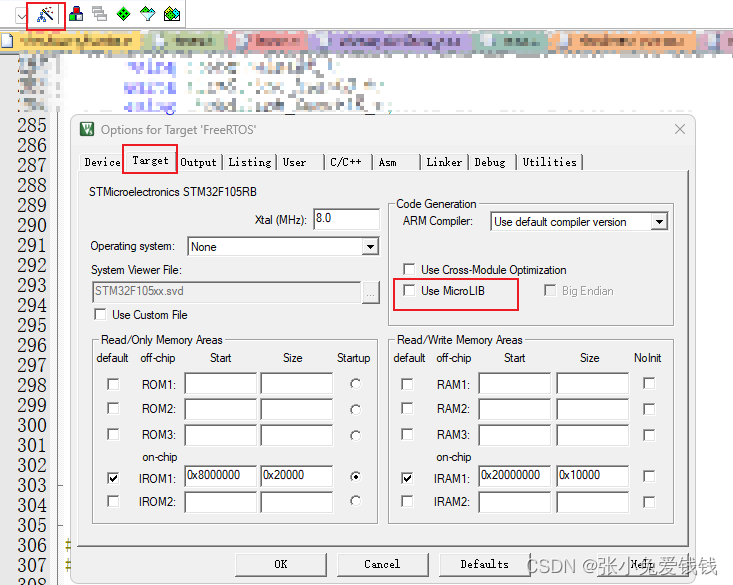
Task: Click the System Viewer File STM32F105xx.svd field
Action: coord(227,292)
